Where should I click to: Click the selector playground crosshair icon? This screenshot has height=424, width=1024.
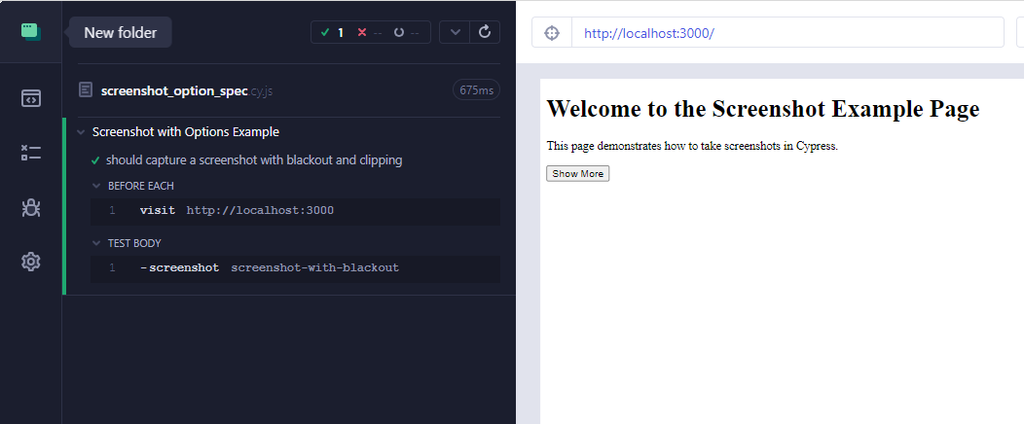(552, 33)
